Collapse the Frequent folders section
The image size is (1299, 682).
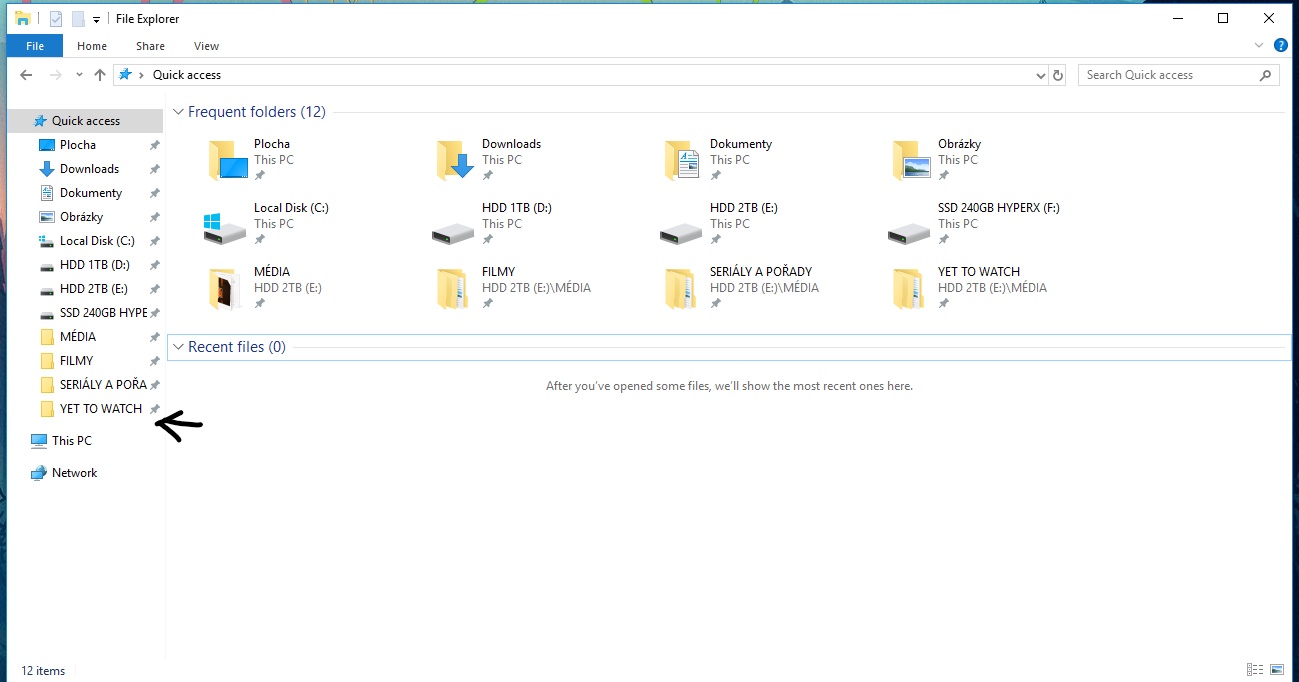(178, 112)
